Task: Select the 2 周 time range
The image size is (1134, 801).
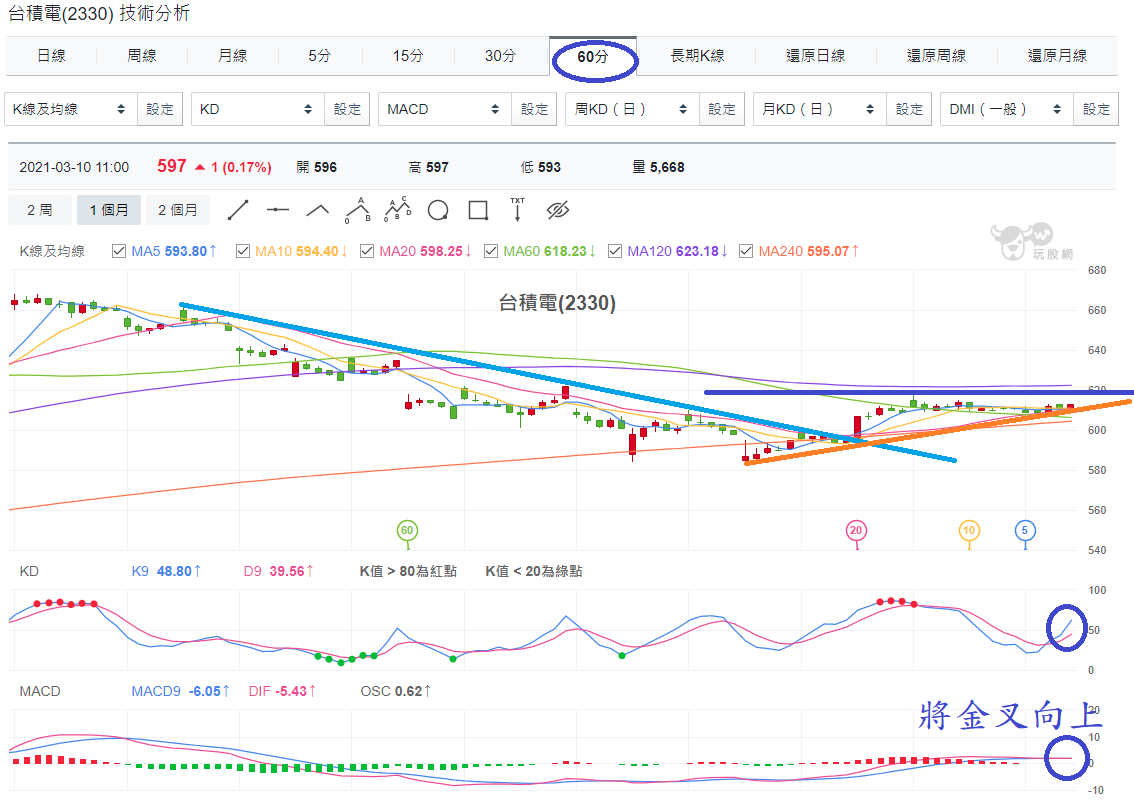Action: (x=40, y=210)
